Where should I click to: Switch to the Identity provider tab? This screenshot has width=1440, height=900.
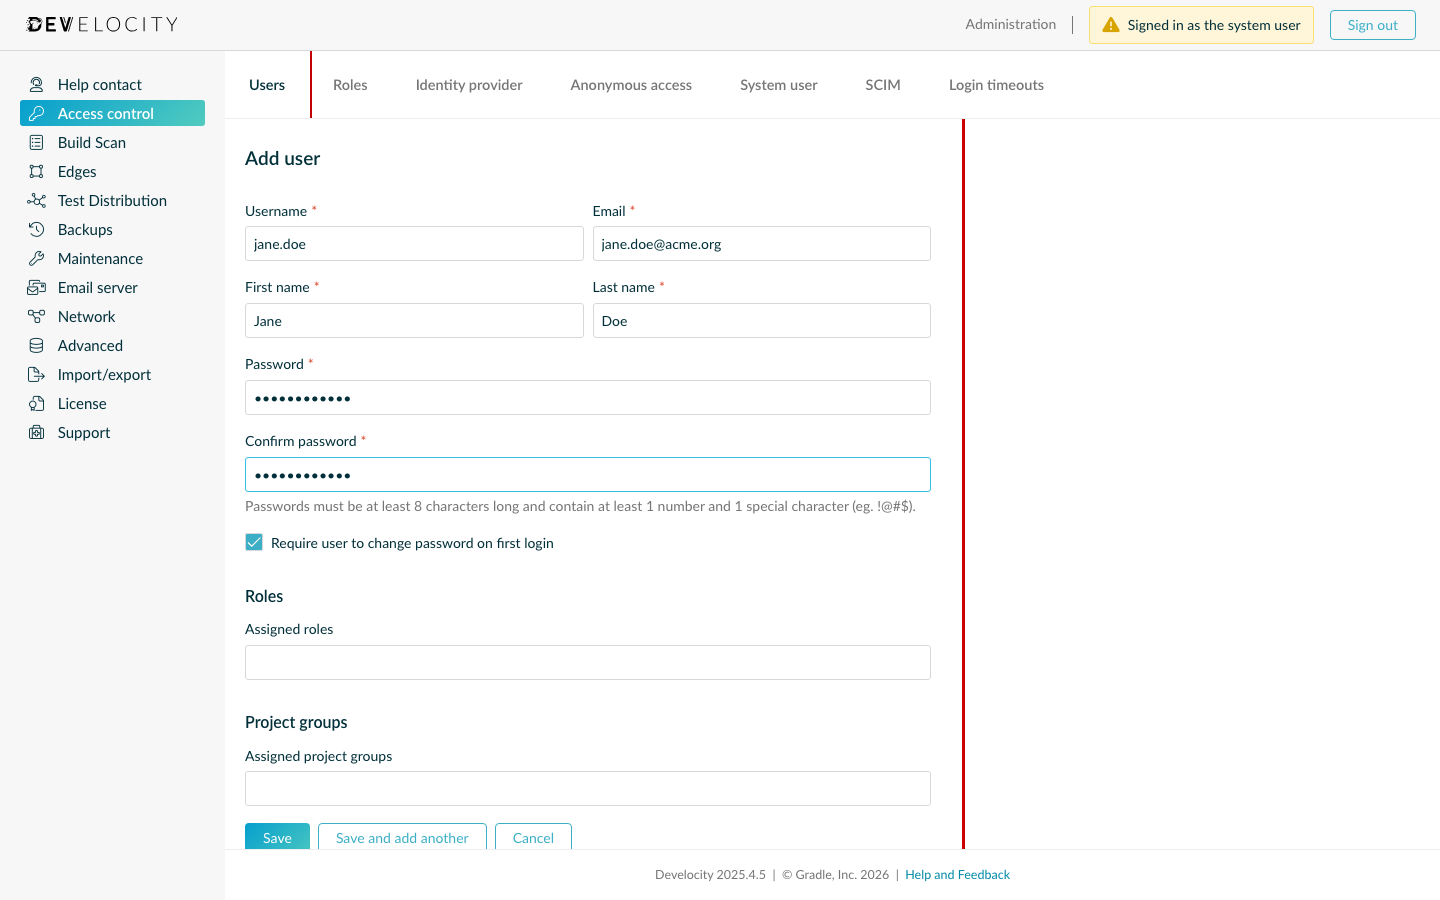[x=468, y=85]
